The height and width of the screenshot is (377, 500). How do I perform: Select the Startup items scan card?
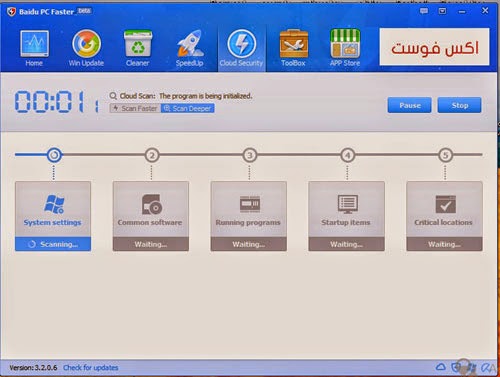pyautogui.click(x=347, y=216)
